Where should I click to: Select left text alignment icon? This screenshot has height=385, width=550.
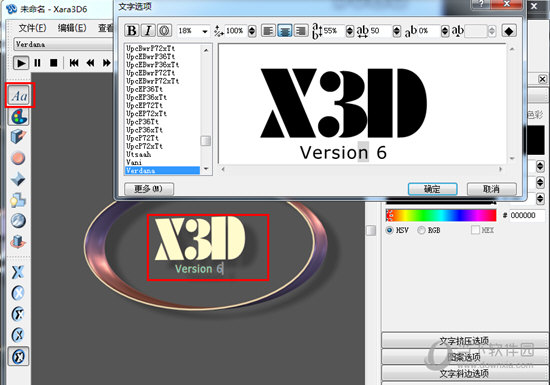pos(268,31)
